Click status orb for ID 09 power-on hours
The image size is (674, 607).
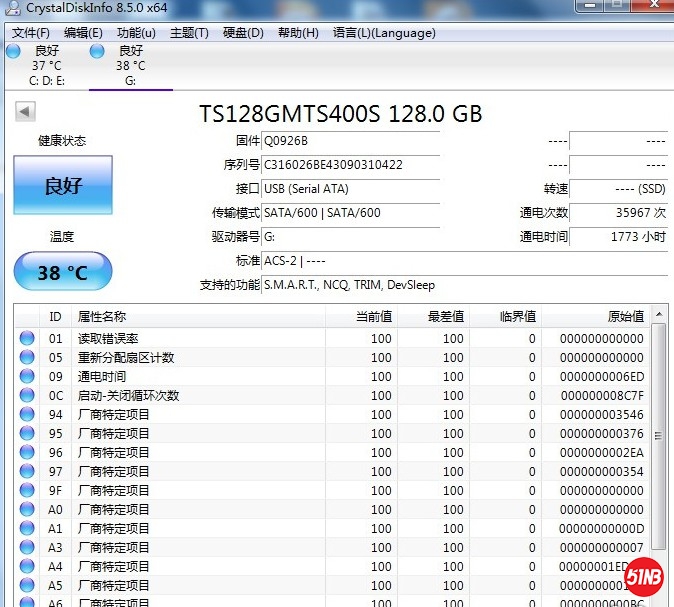pos(27,377)
